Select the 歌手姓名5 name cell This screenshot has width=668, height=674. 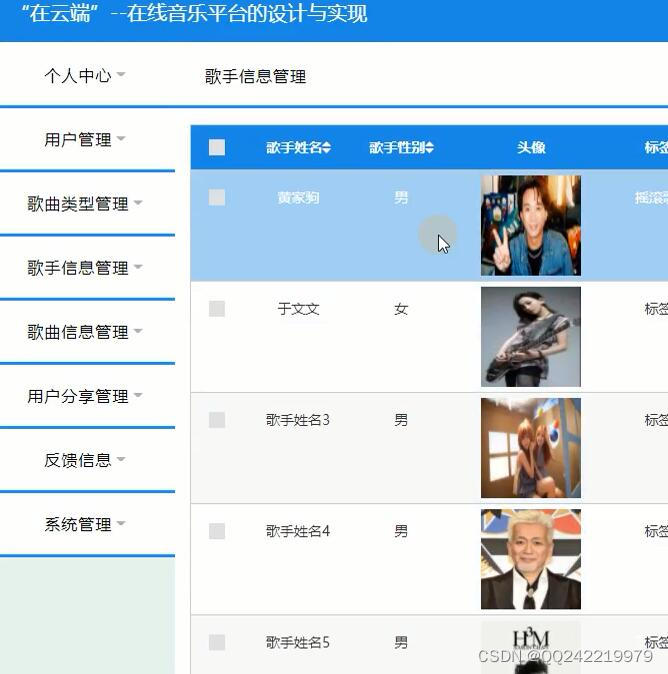coord(297,643)
